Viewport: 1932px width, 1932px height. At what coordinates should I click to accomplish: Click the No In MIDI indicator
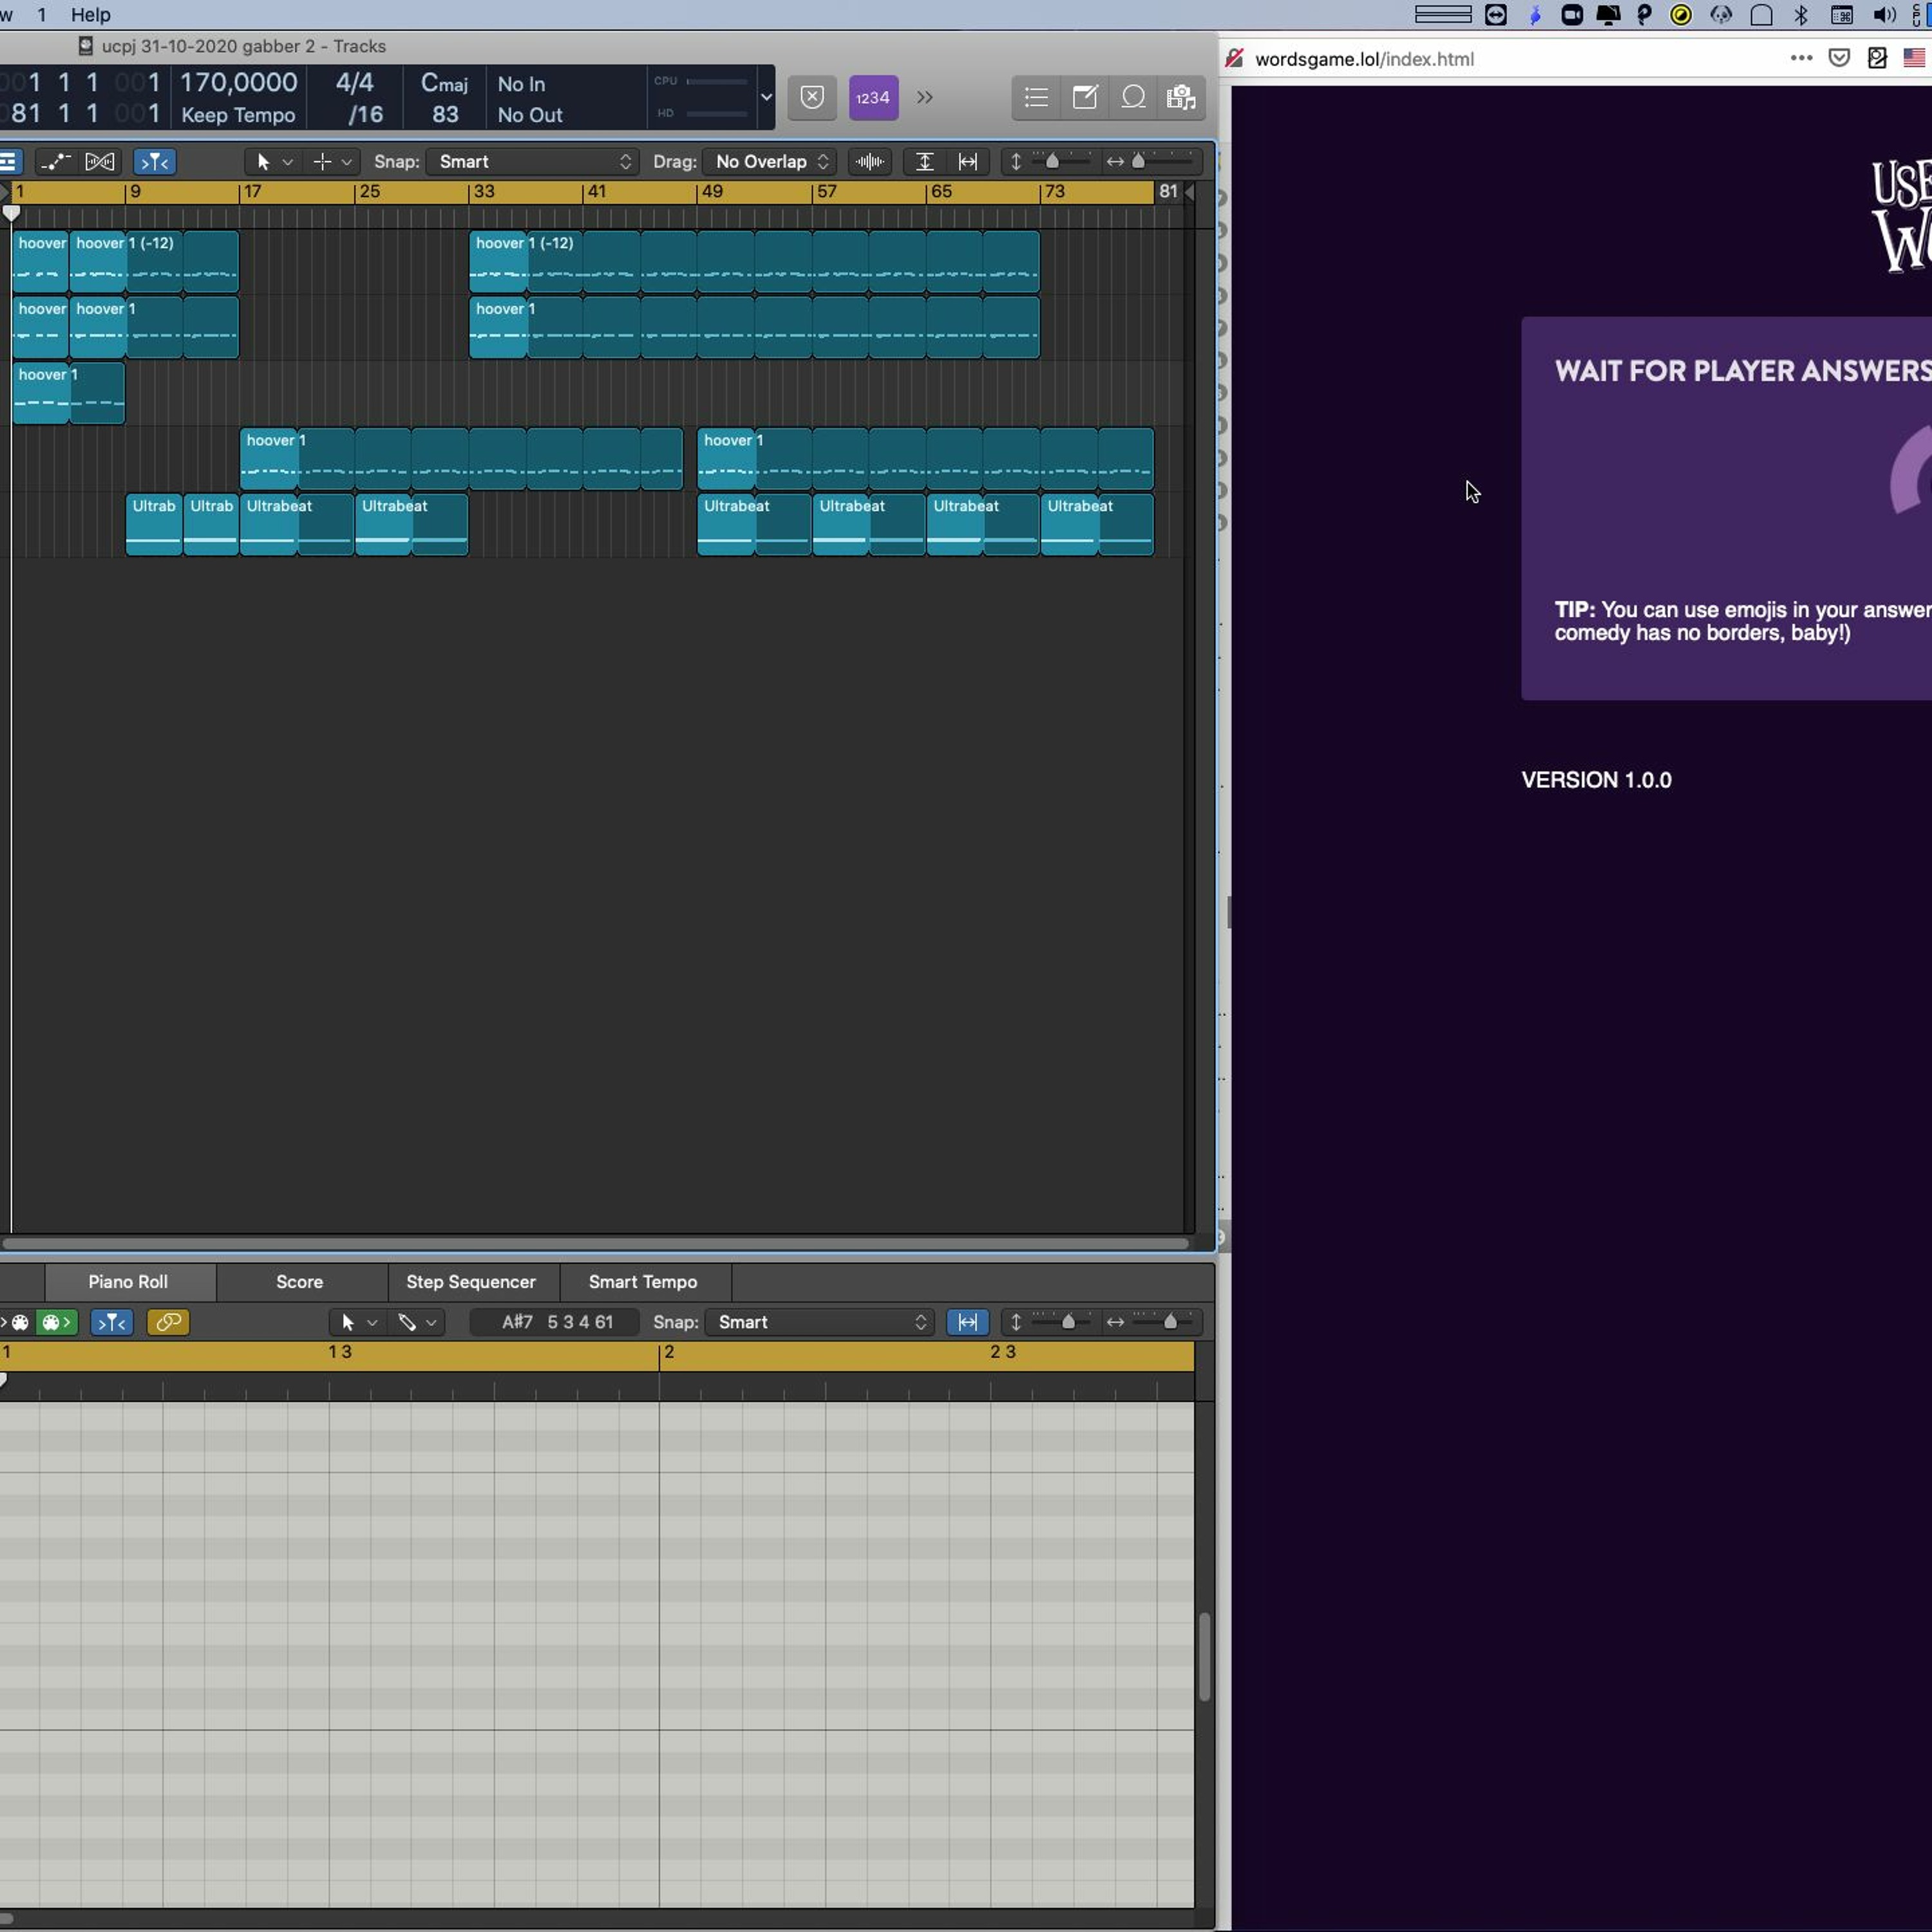pyautogui.click(x=521, y=84)
